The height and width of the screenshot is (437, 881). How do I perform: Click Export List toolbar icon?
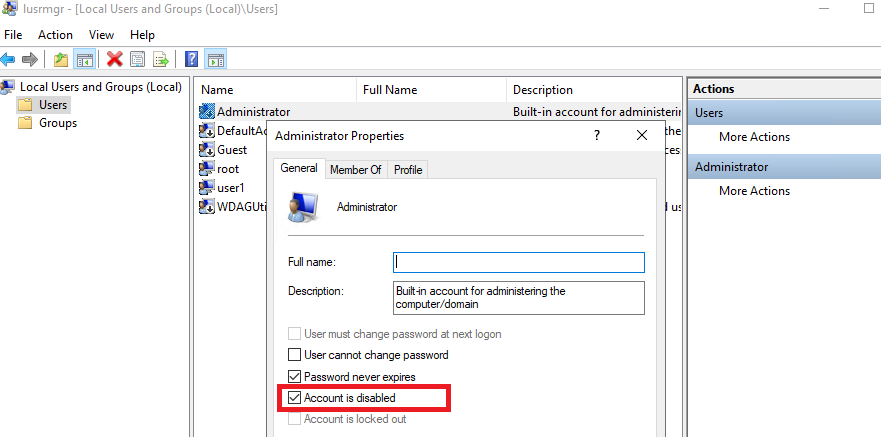pyautogui.click(x=161, y=59)
